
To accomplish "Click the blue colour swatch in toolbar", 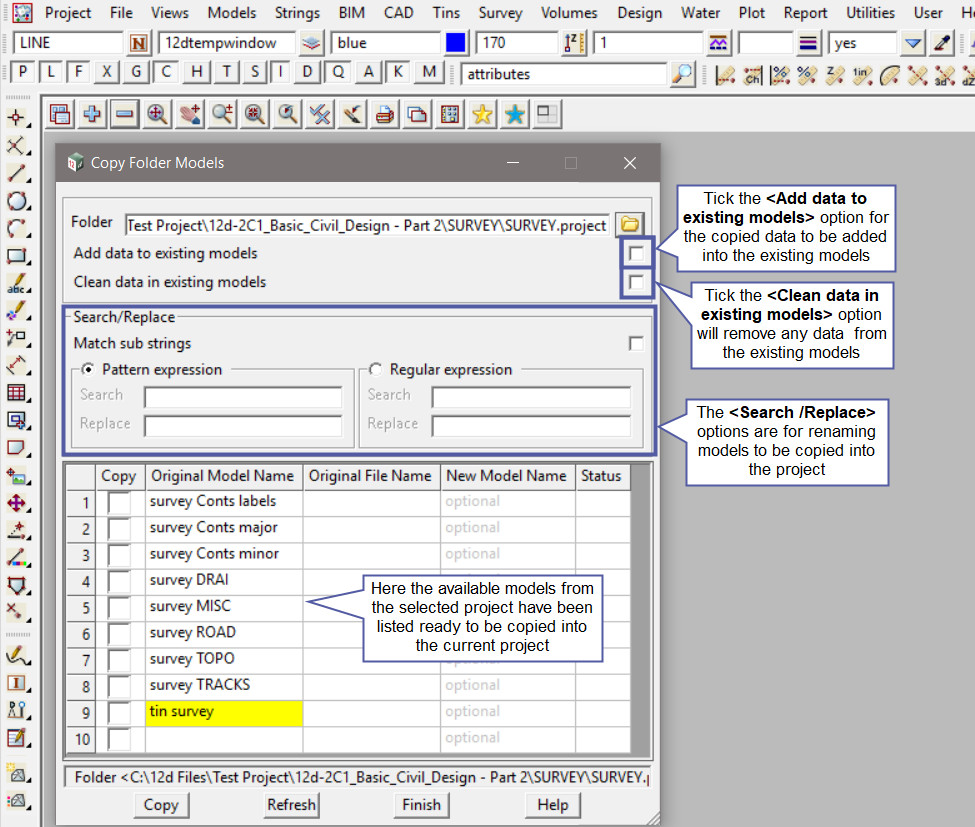I will [x=456, y=44].
